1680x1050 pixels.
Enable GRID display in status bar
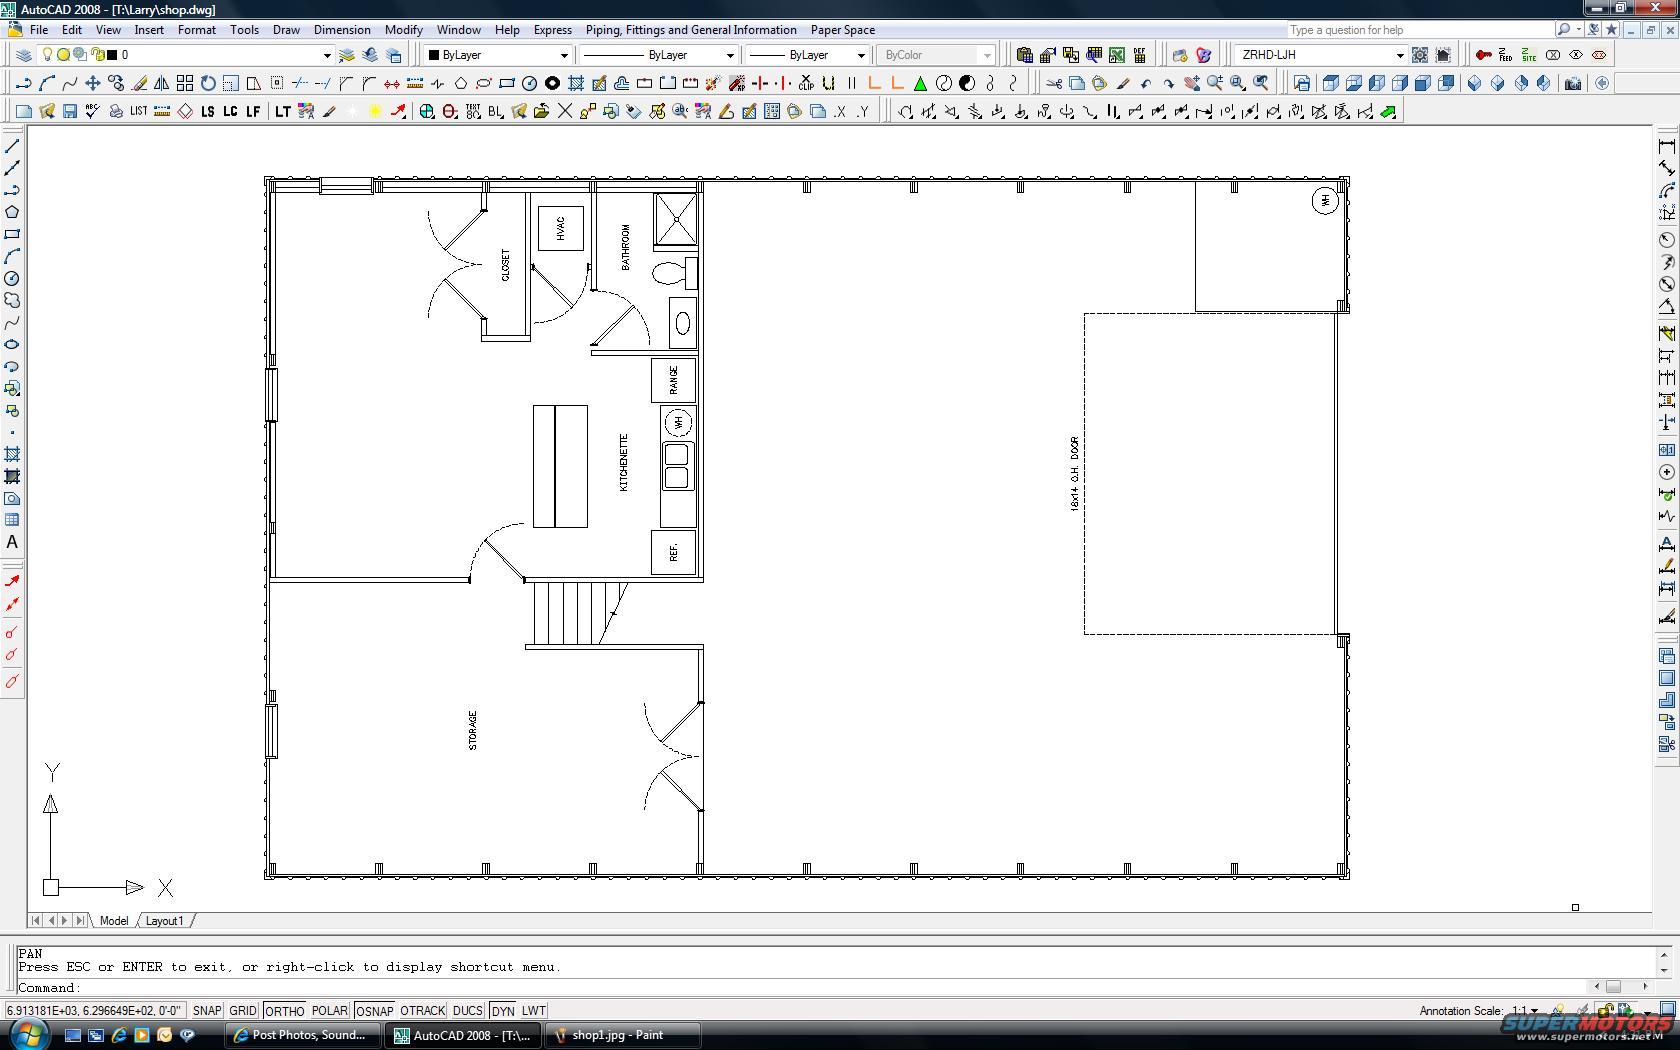pyautogui.click(x=243, y=1011)
